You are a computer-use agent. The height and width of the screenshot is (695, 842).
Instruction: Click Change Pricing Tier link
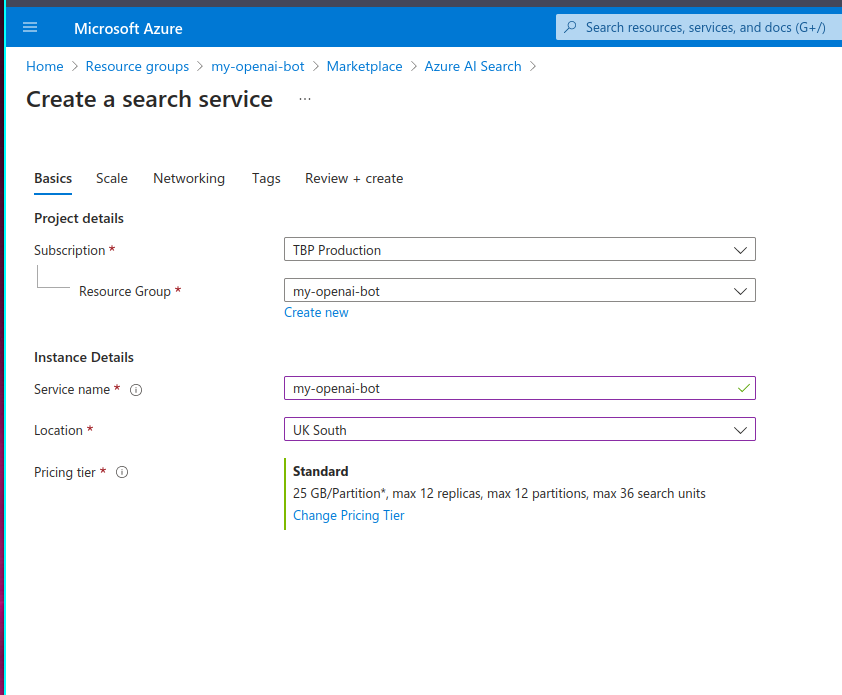(348, 515)
